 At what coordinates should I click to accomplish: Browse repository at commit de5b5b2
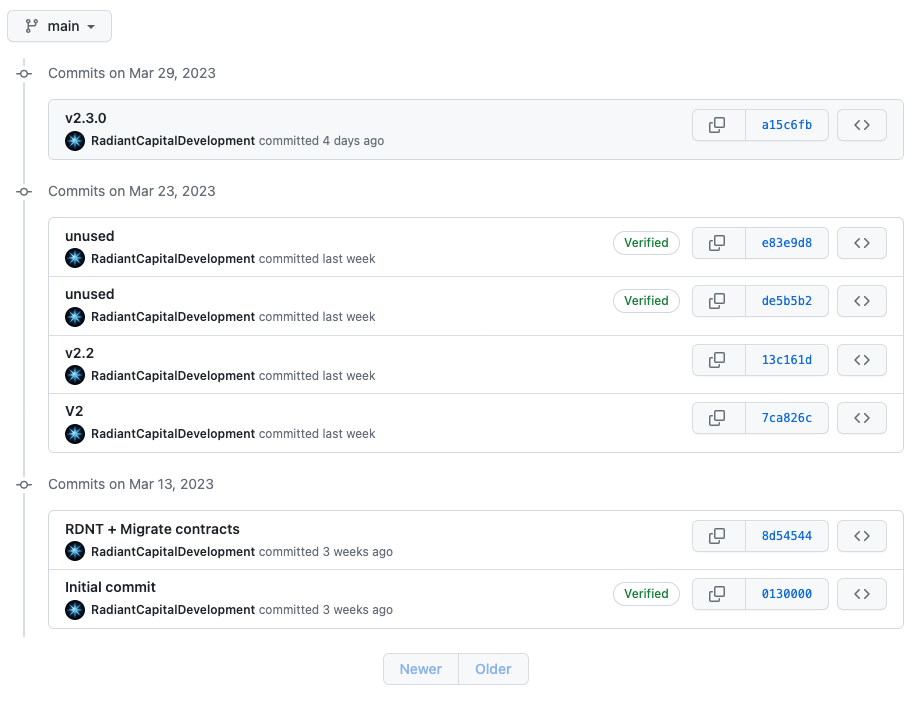tap(861, 301)
